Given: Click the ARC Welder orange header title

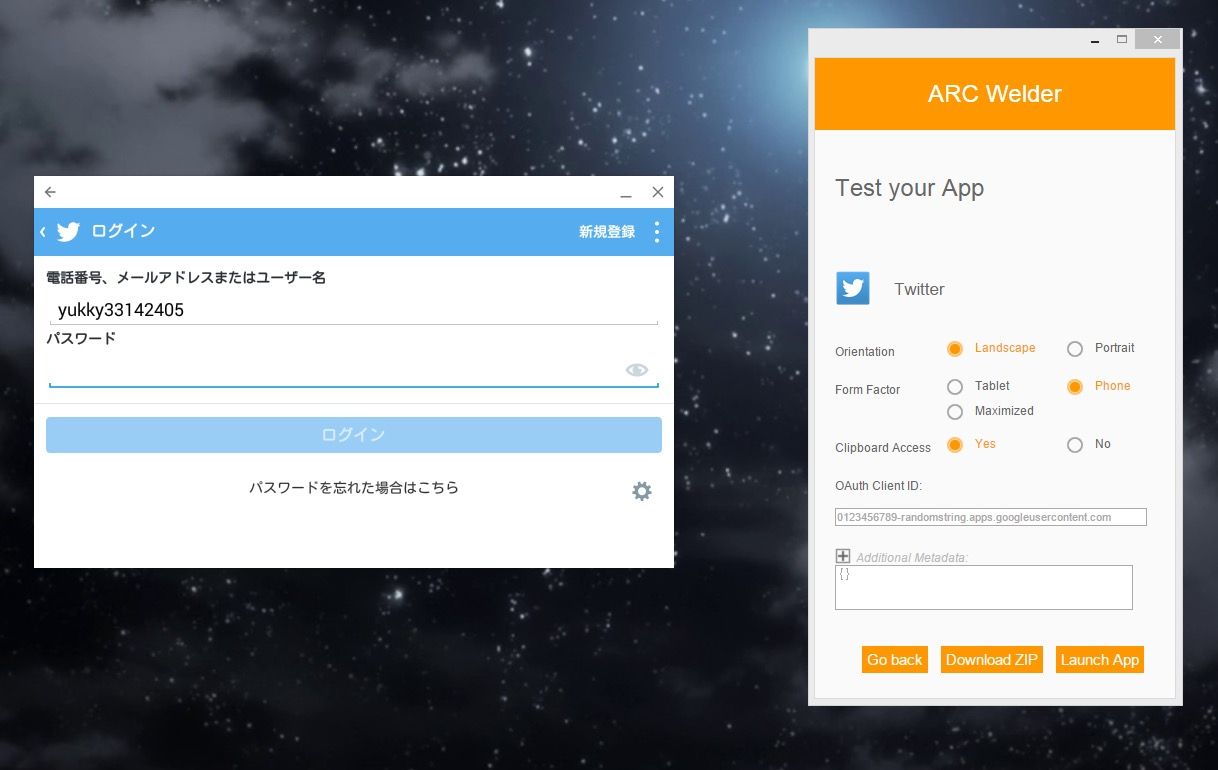Looking at the screenshot, I should click(x=995, y=94).
